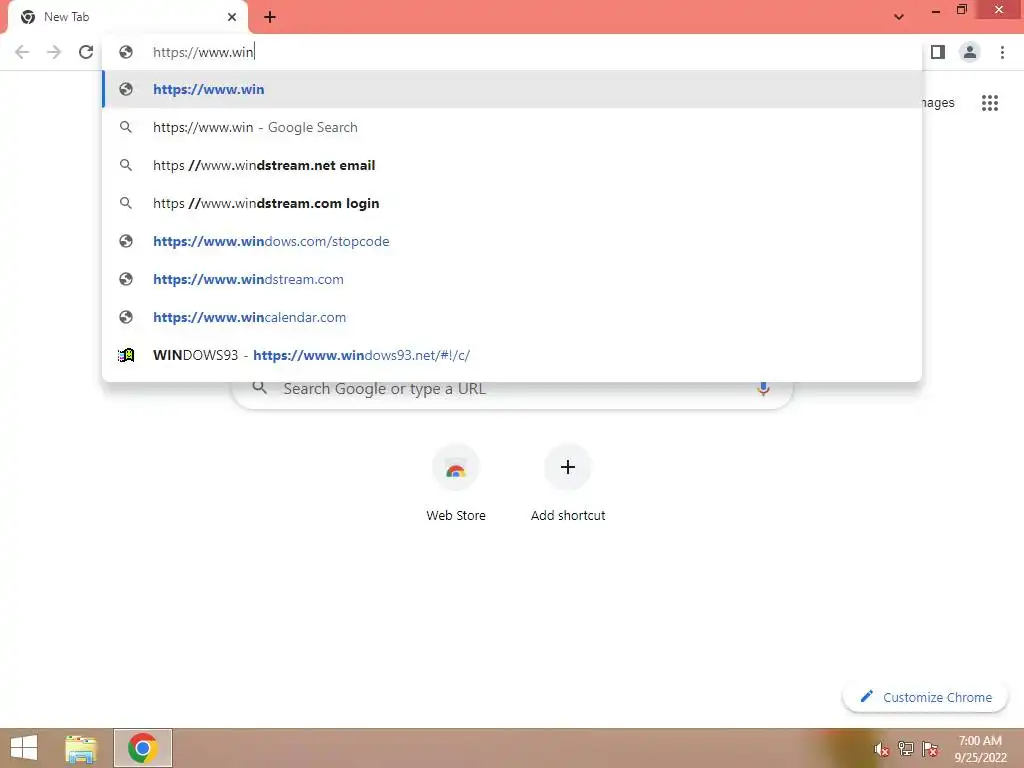The width and height of the screenshot is (1024, 768).
Task: Click the voice search microphone icon
Action: [763, 389]
